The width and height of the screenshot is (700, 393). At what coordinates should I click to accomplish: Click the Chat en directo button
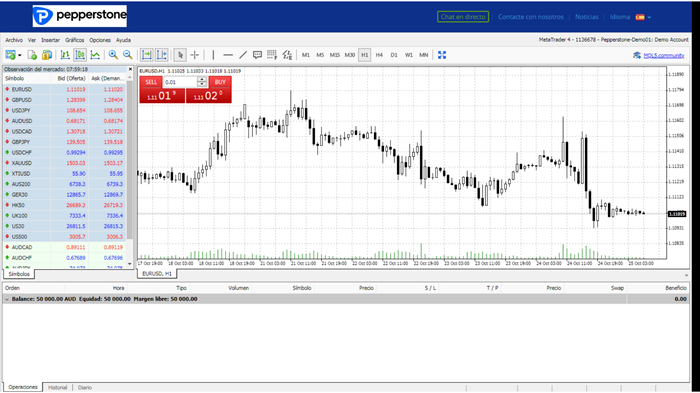pyautogui.click(x=463, y=17)
